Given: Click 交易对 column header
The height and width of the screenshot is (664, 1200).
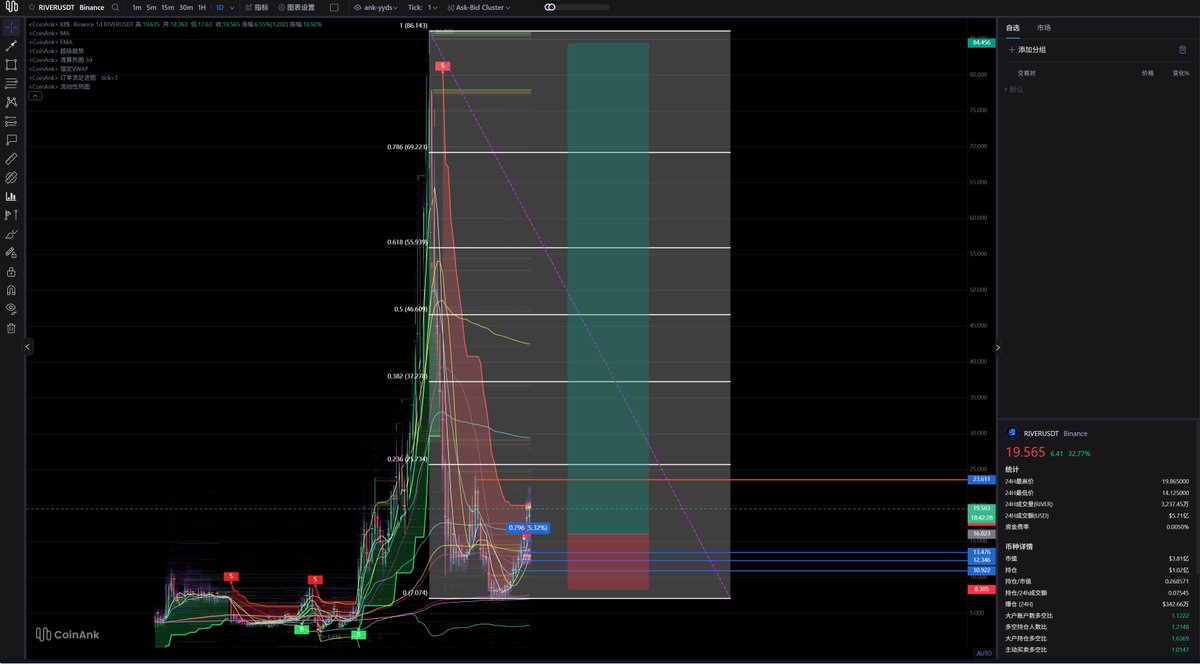Looking at the screenshot, I should coord(1025,73).
